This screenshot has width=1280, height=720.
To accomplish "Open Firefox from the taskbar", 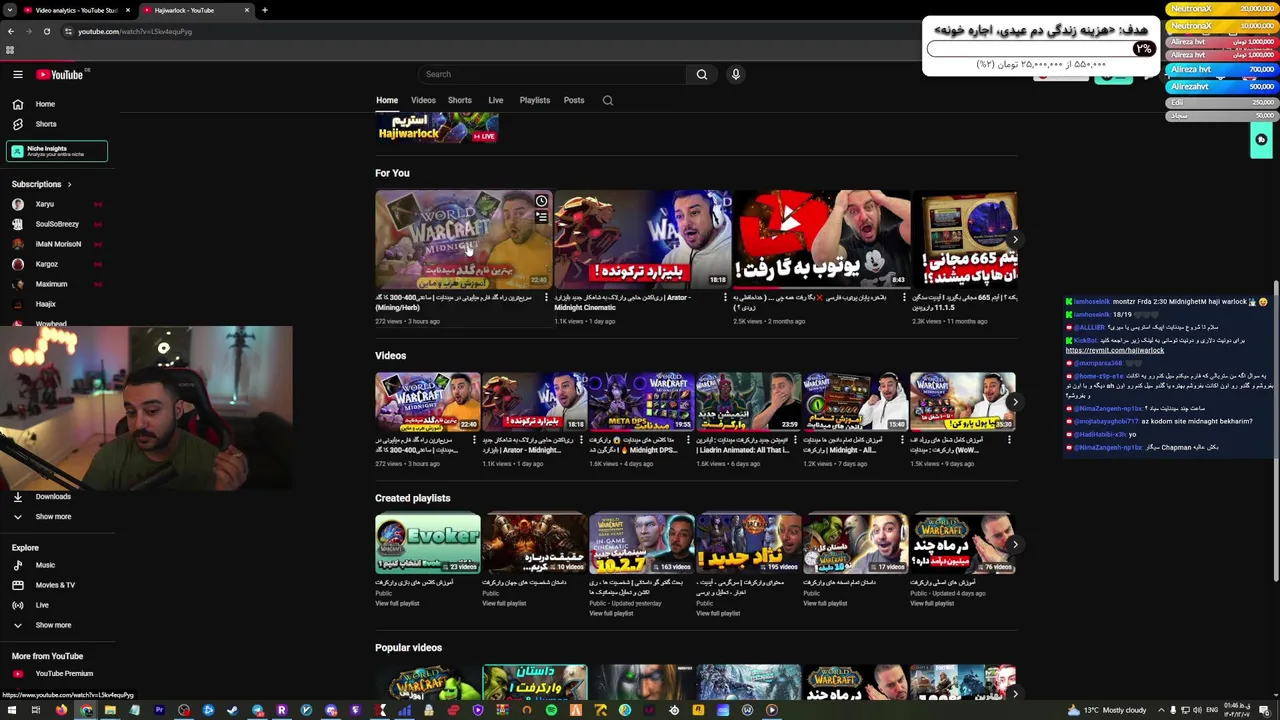I will pyautogui.click(x=61, y=710).
